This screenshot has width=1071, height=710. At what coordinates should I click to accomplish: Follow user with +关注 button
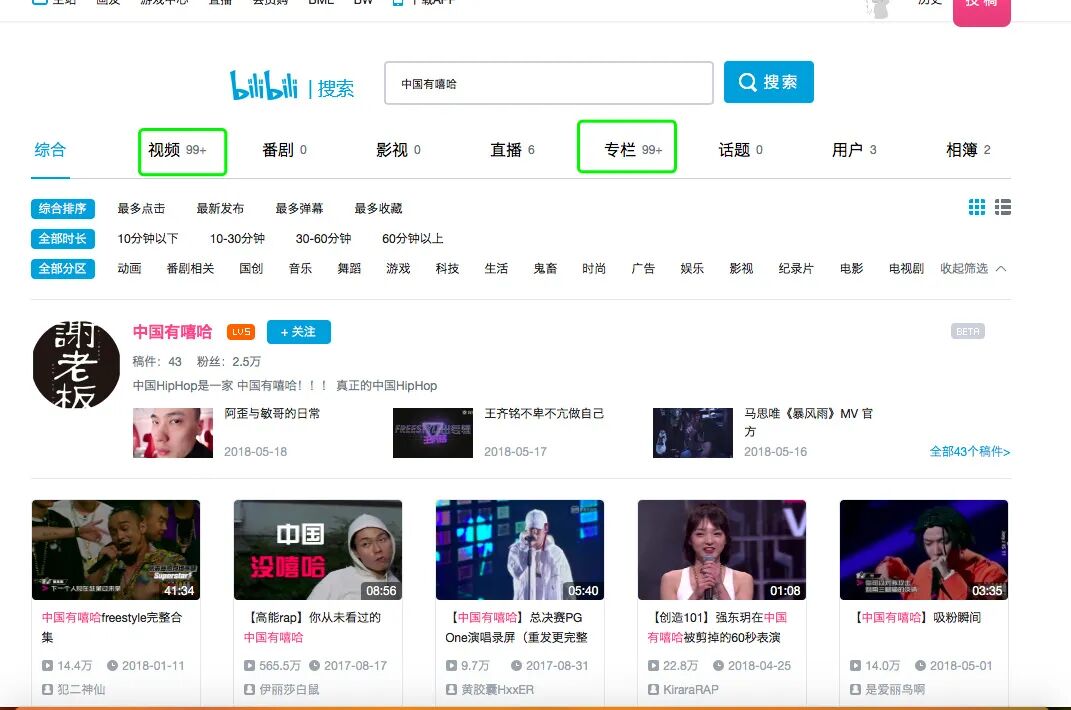298,331
